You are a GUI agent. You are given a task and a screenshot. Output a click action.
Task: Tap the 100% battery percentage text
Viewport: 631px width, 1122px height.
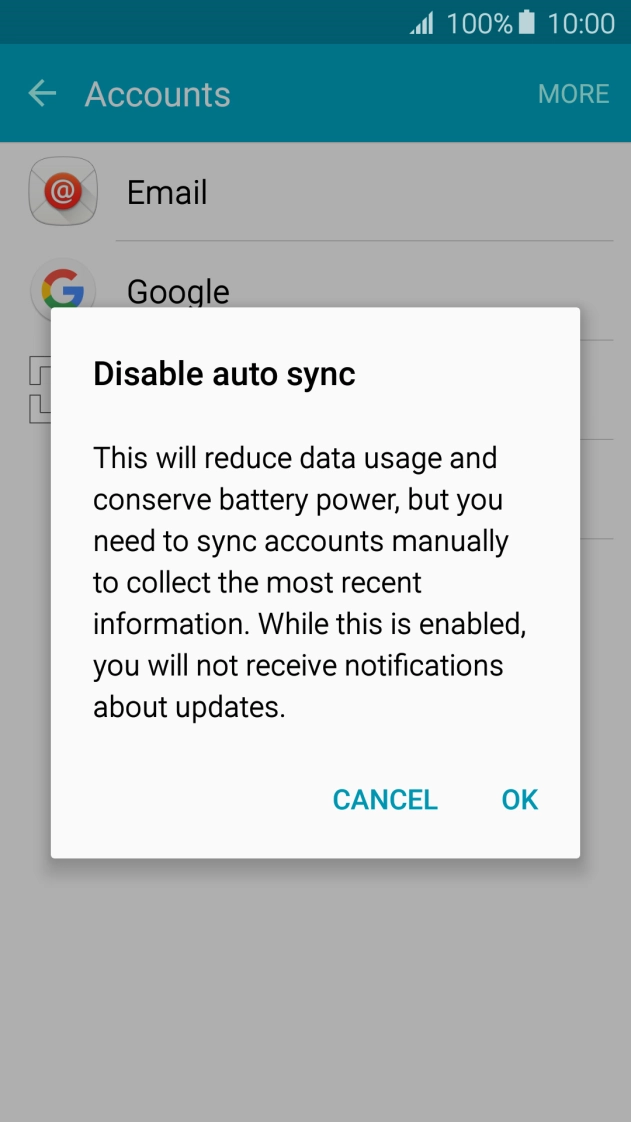coord(479,23)
